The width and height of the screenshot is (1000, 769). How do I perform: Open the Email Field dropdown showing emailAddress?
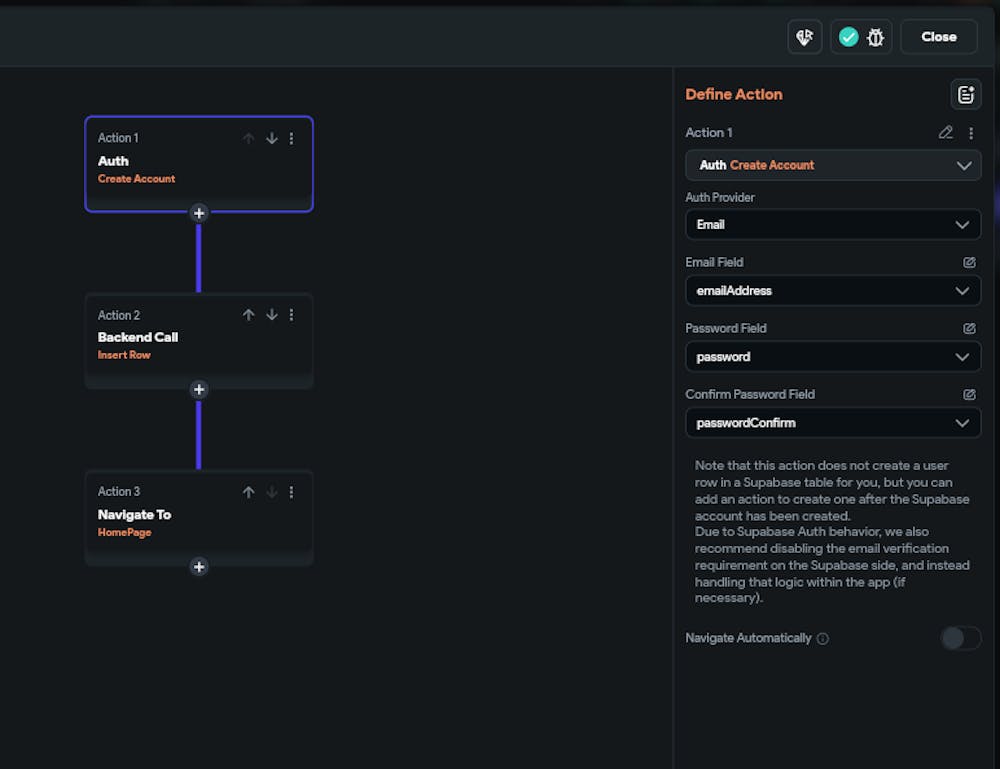(x=833, y=291)
